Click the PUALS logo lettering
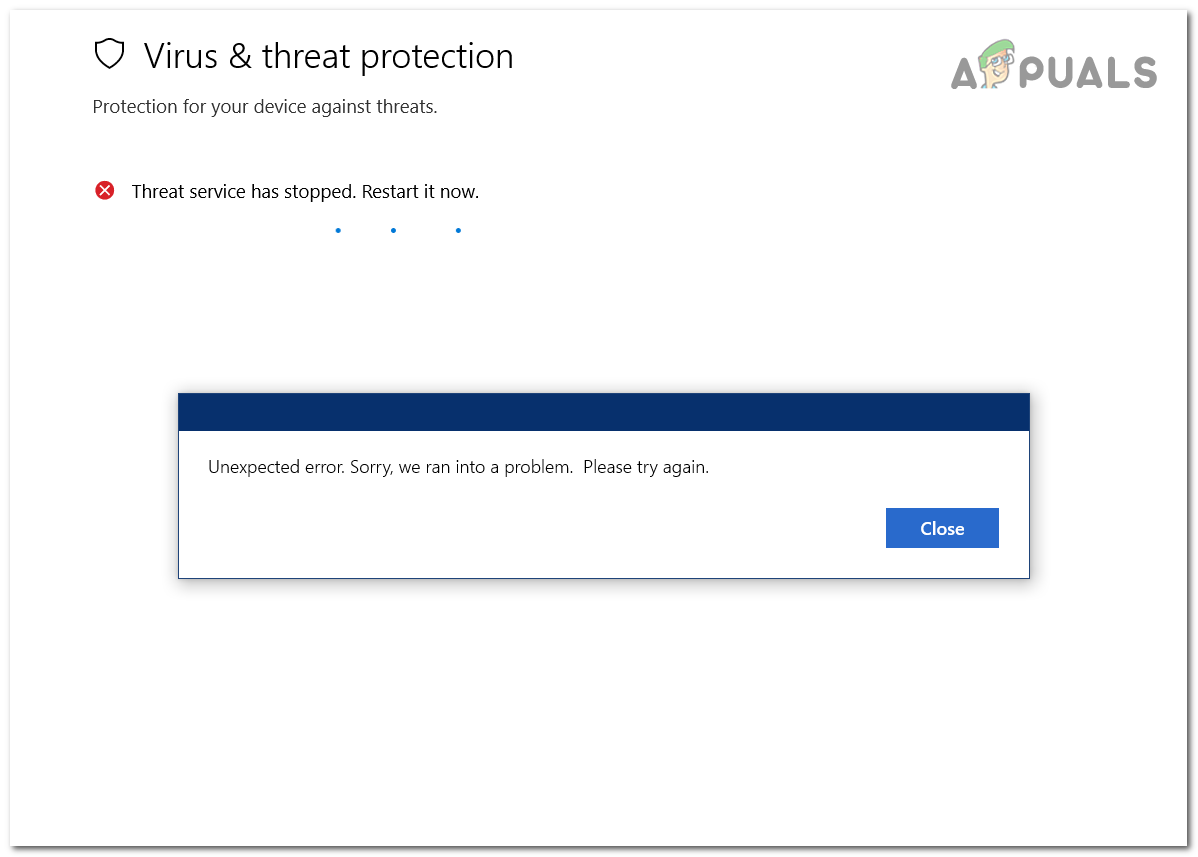 [1092, 73]
